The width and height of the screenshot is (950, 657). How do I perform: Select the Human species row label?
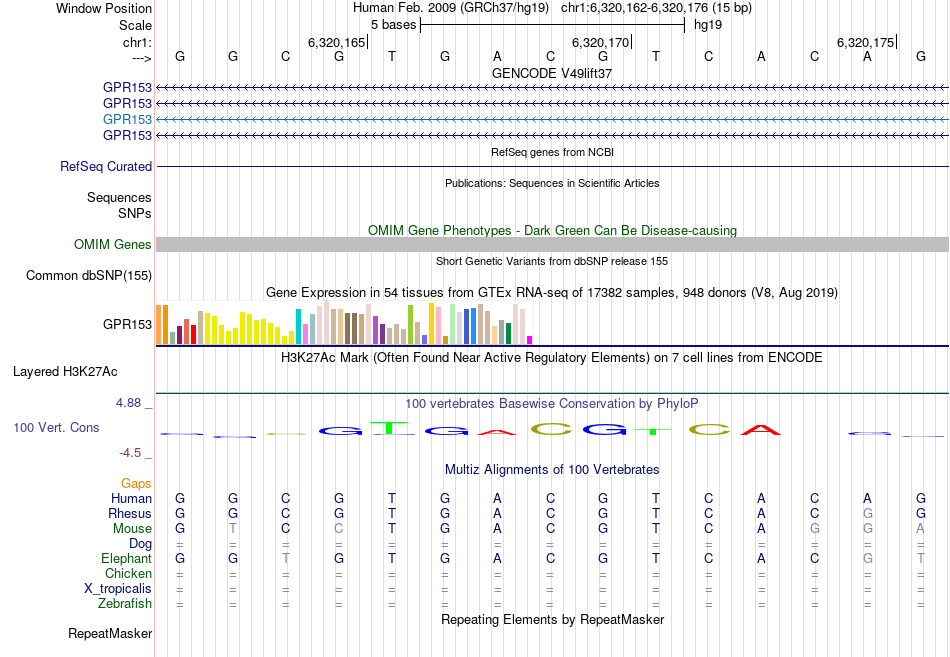(131, 498)
